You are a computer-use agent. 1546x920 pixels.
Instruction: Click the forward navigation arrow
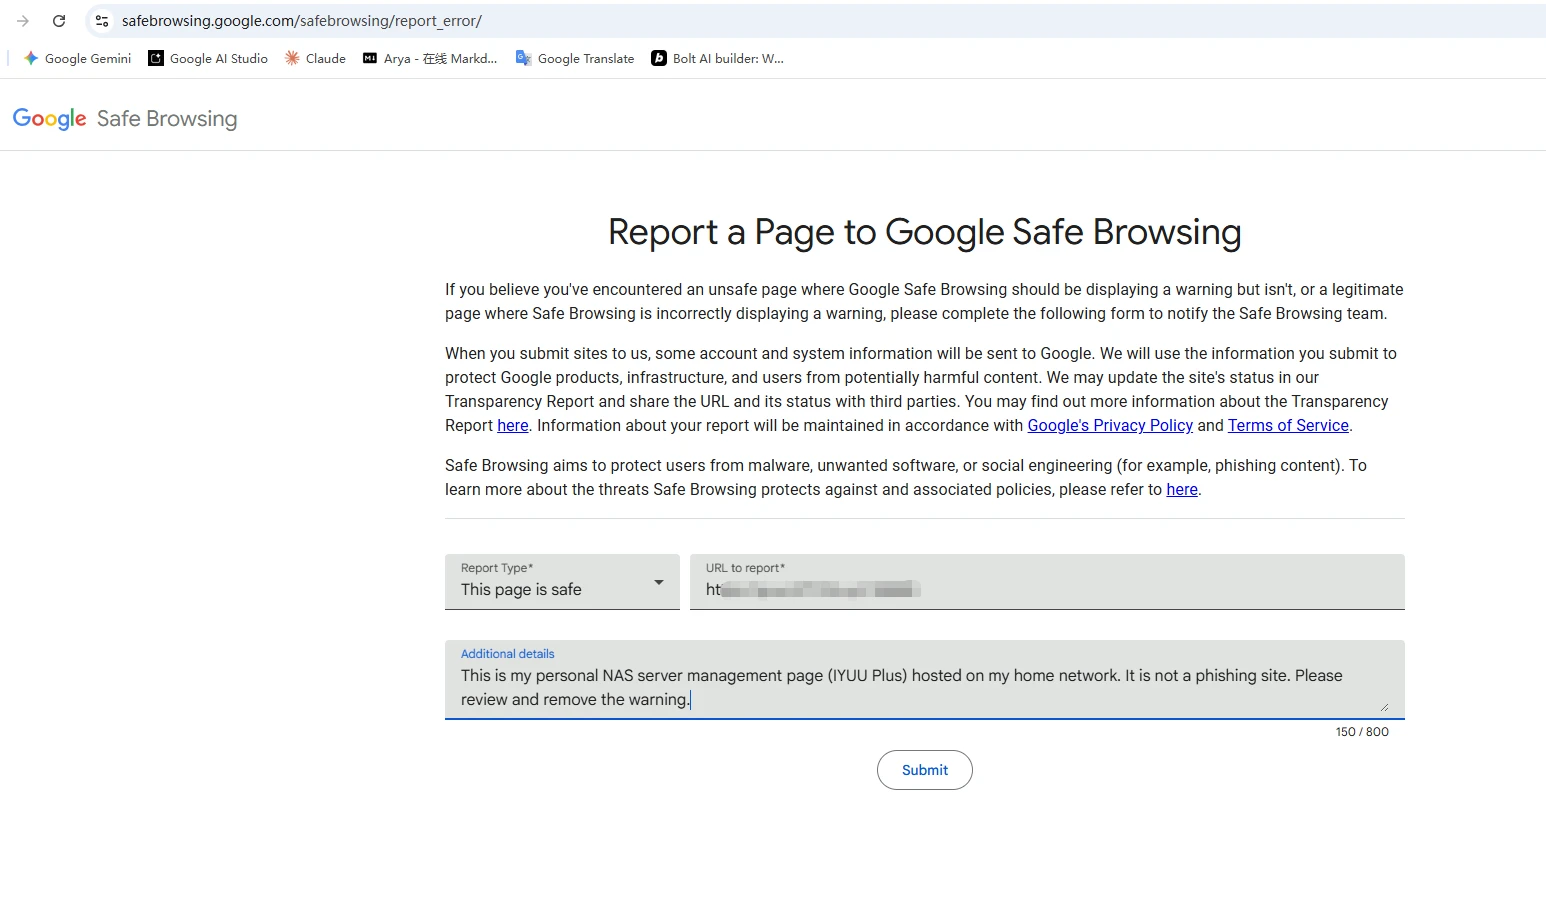click(x=22, y=20)
